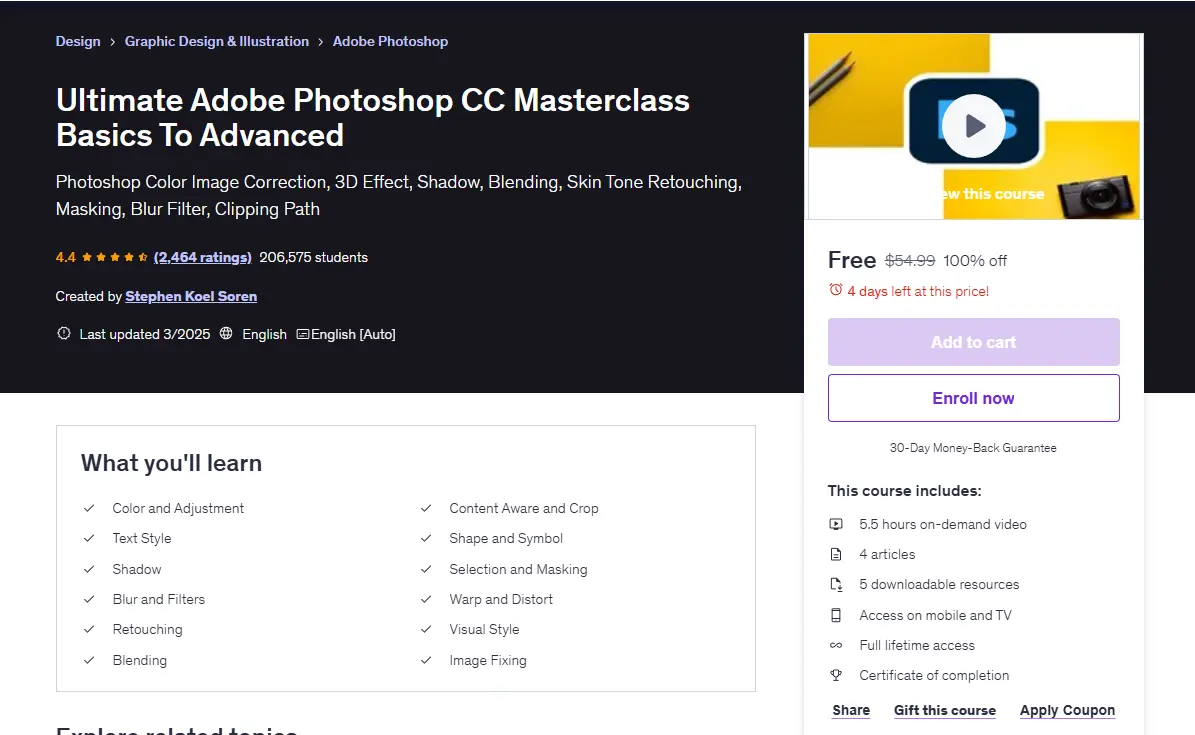Viewport: 1195px width, 735px height.
Task: Click the 206,575 students text
Action: (313, 258)
